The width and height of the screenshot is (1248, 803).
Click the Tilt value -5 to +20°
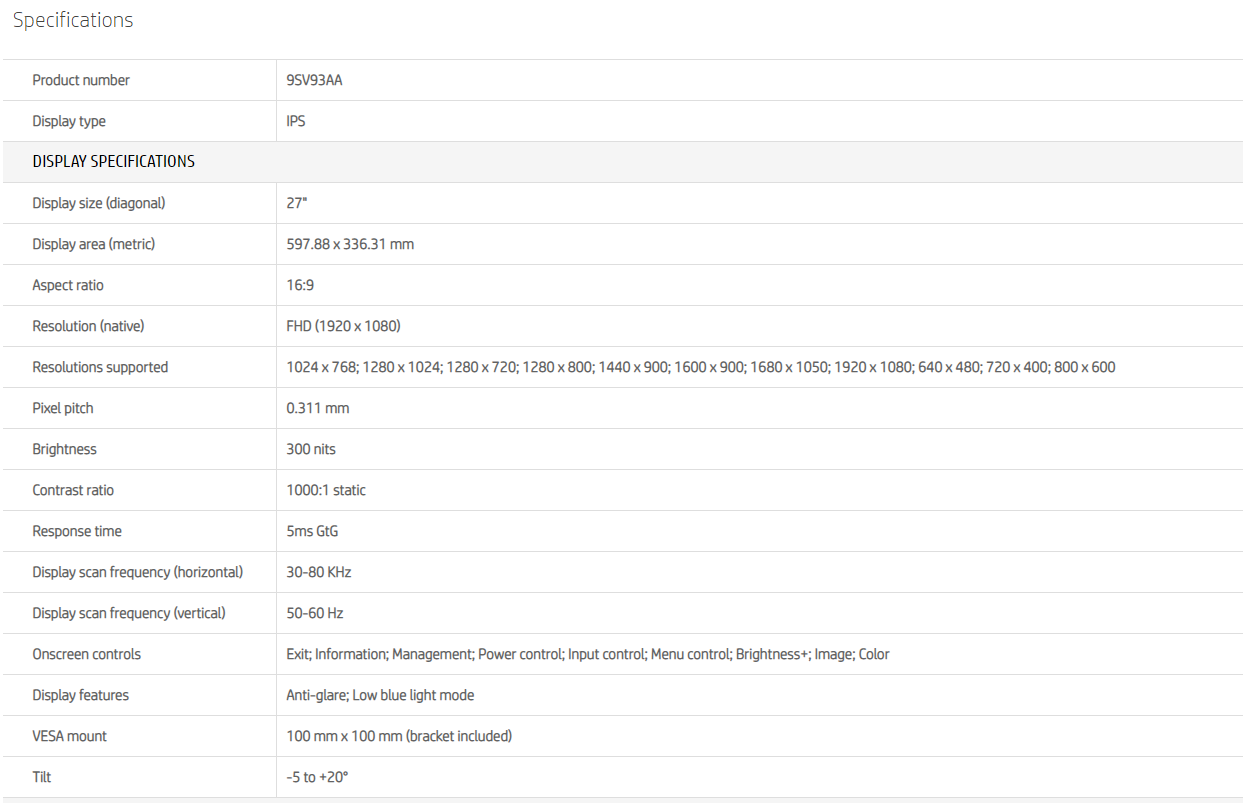click(x=317, y=777)
